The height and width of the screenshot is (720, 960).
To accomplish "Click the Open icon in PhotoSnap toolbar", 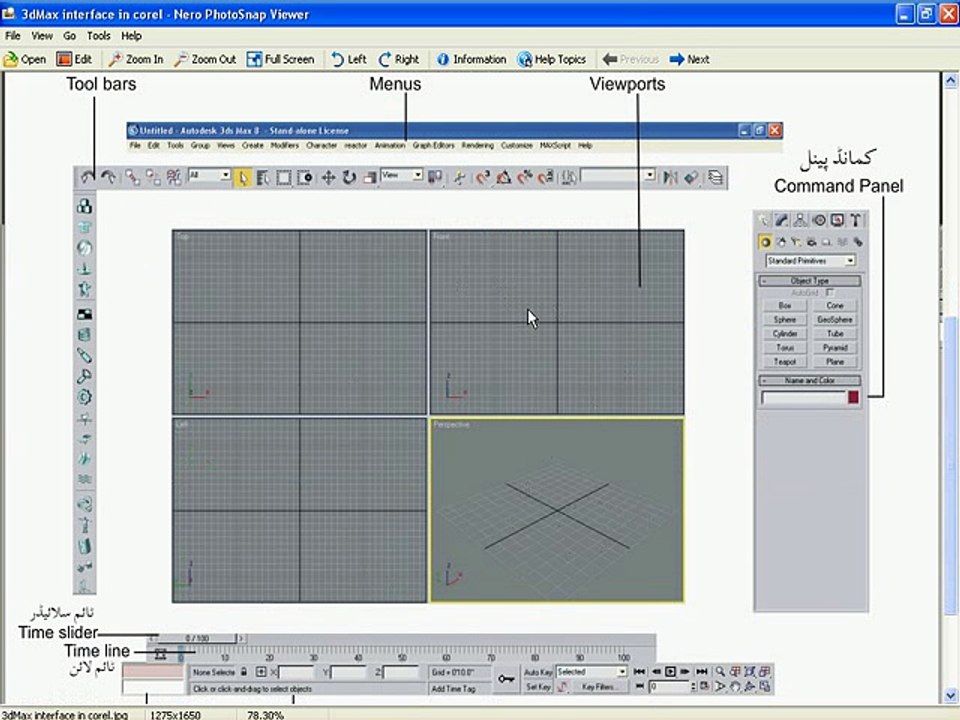I will pyautogui.click(x=11, y=59).
